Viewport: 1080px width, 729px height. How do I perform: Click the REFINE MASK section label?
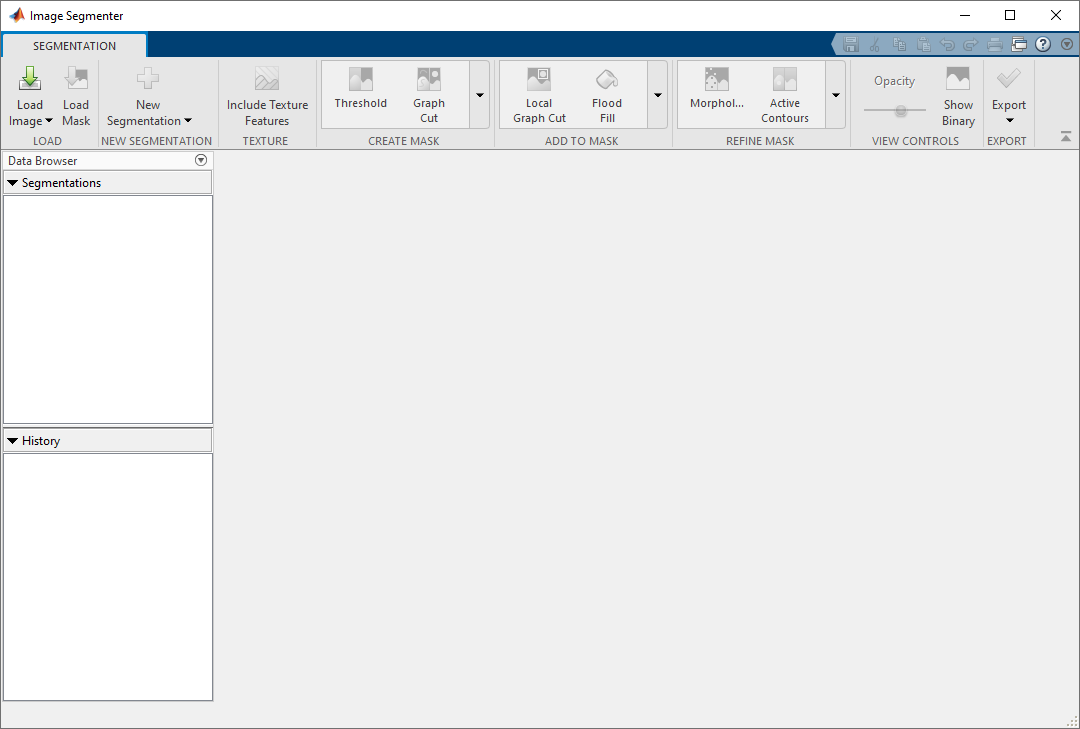[x=760, y=141]
